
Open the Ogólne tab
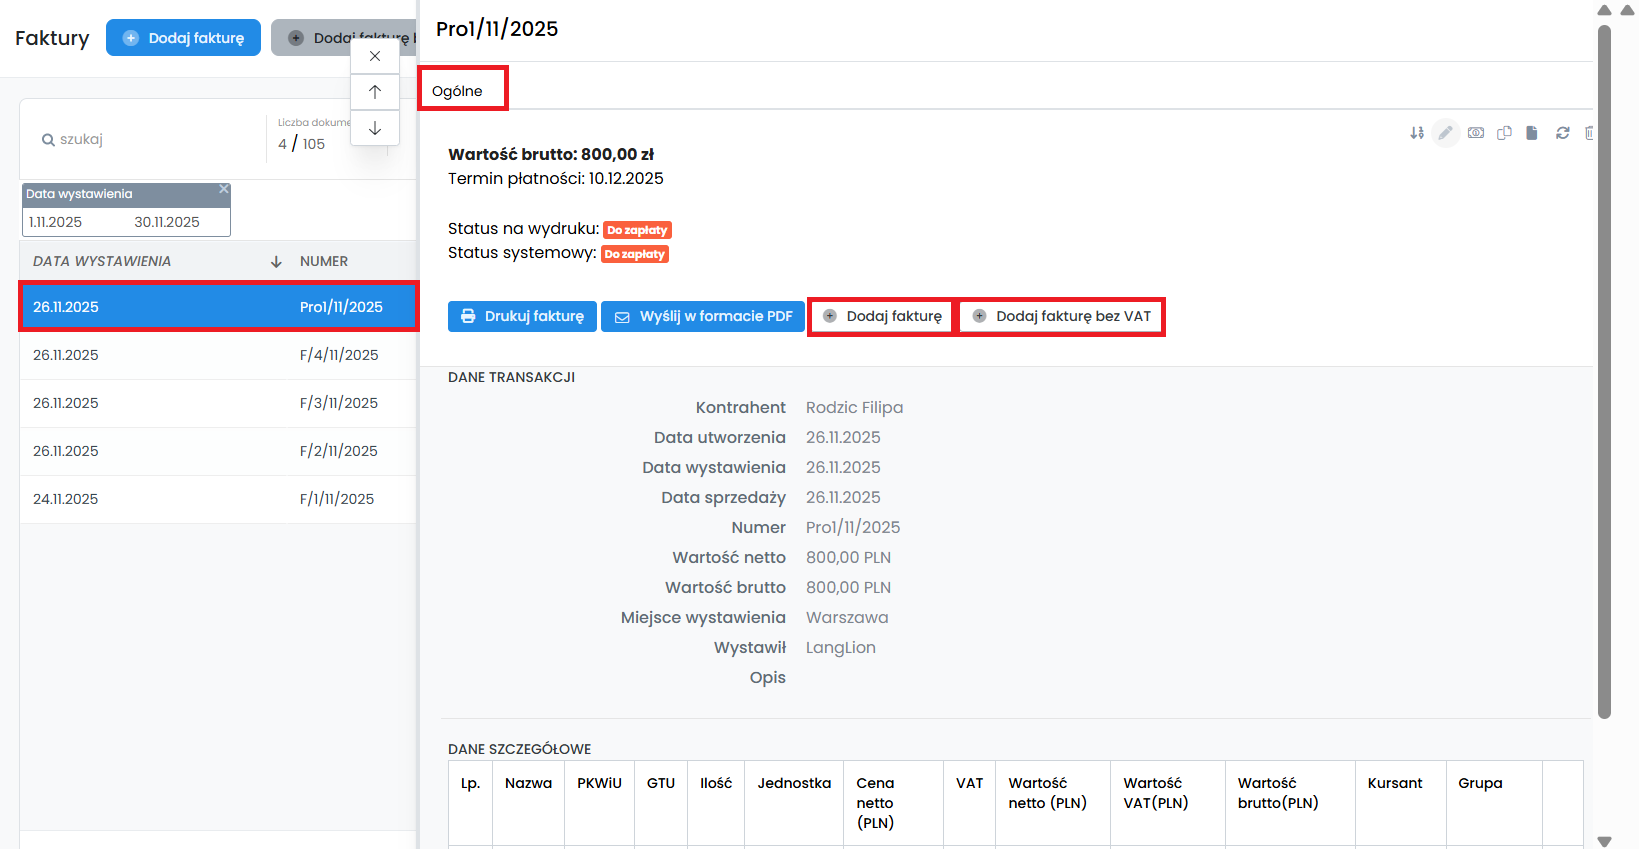pyautogui.click(x=457, y=91)
